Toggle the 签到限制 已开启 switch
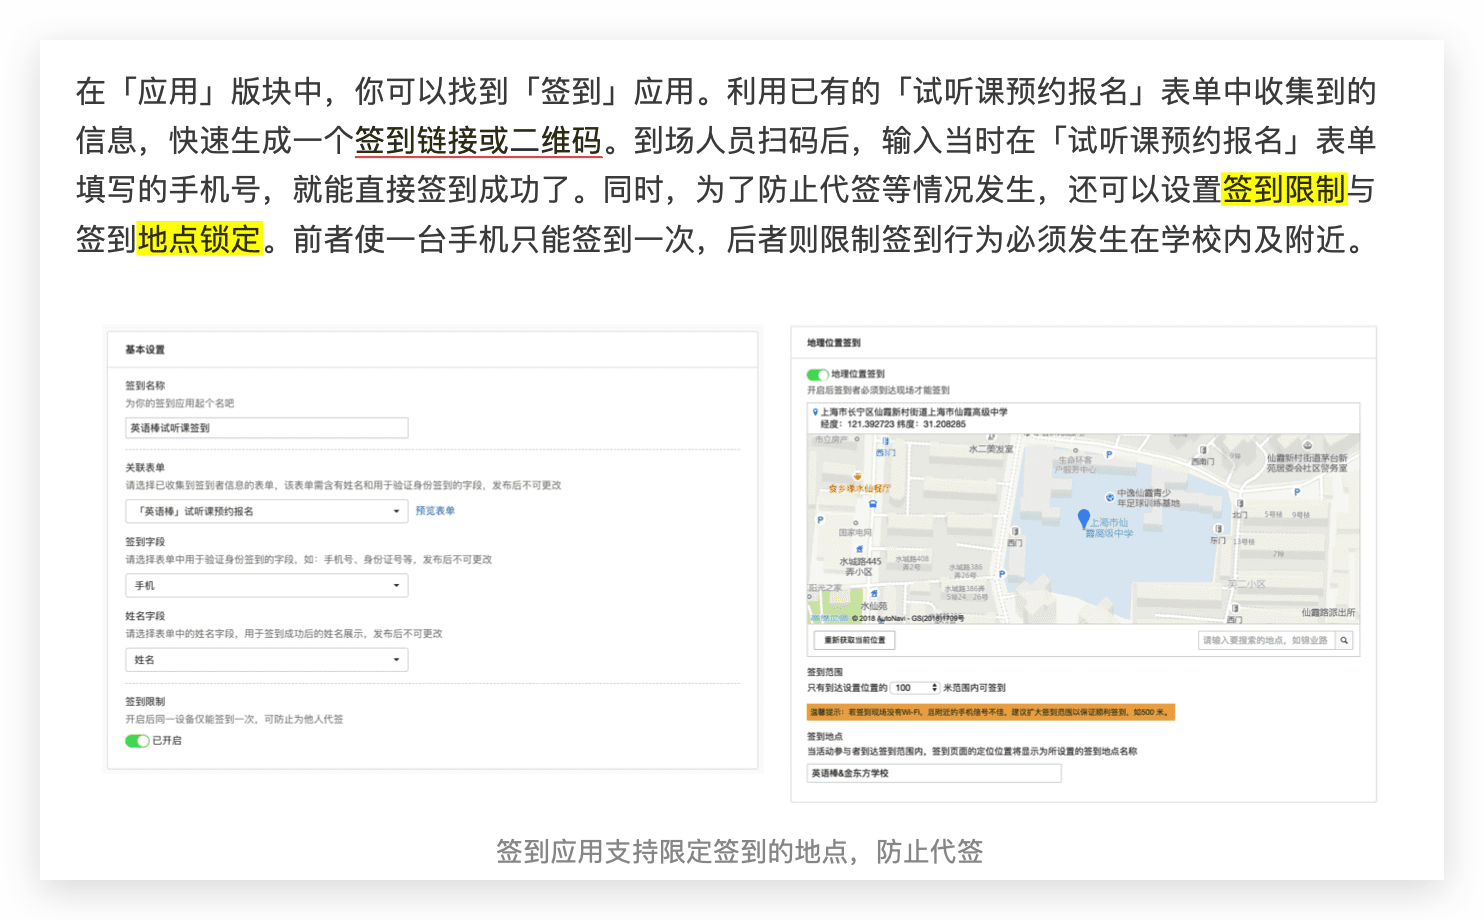 pyautogui.click(x=137, y=741)
